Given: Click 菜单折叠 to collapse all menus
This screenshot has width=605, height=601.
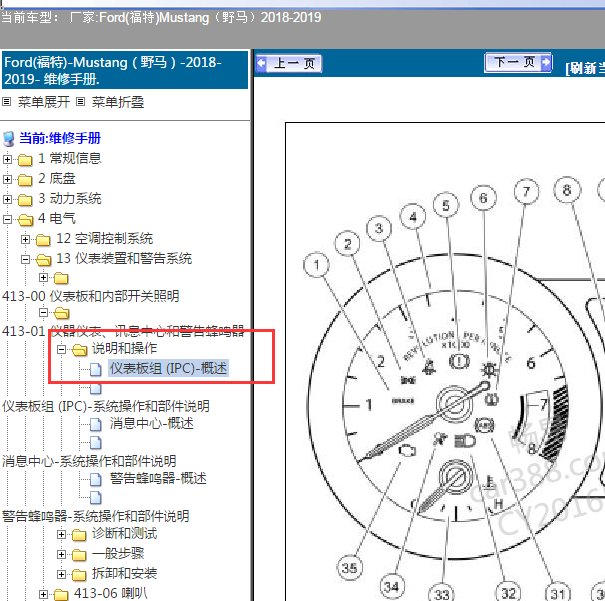Looking at the screenshot, I should pos(118,102).
